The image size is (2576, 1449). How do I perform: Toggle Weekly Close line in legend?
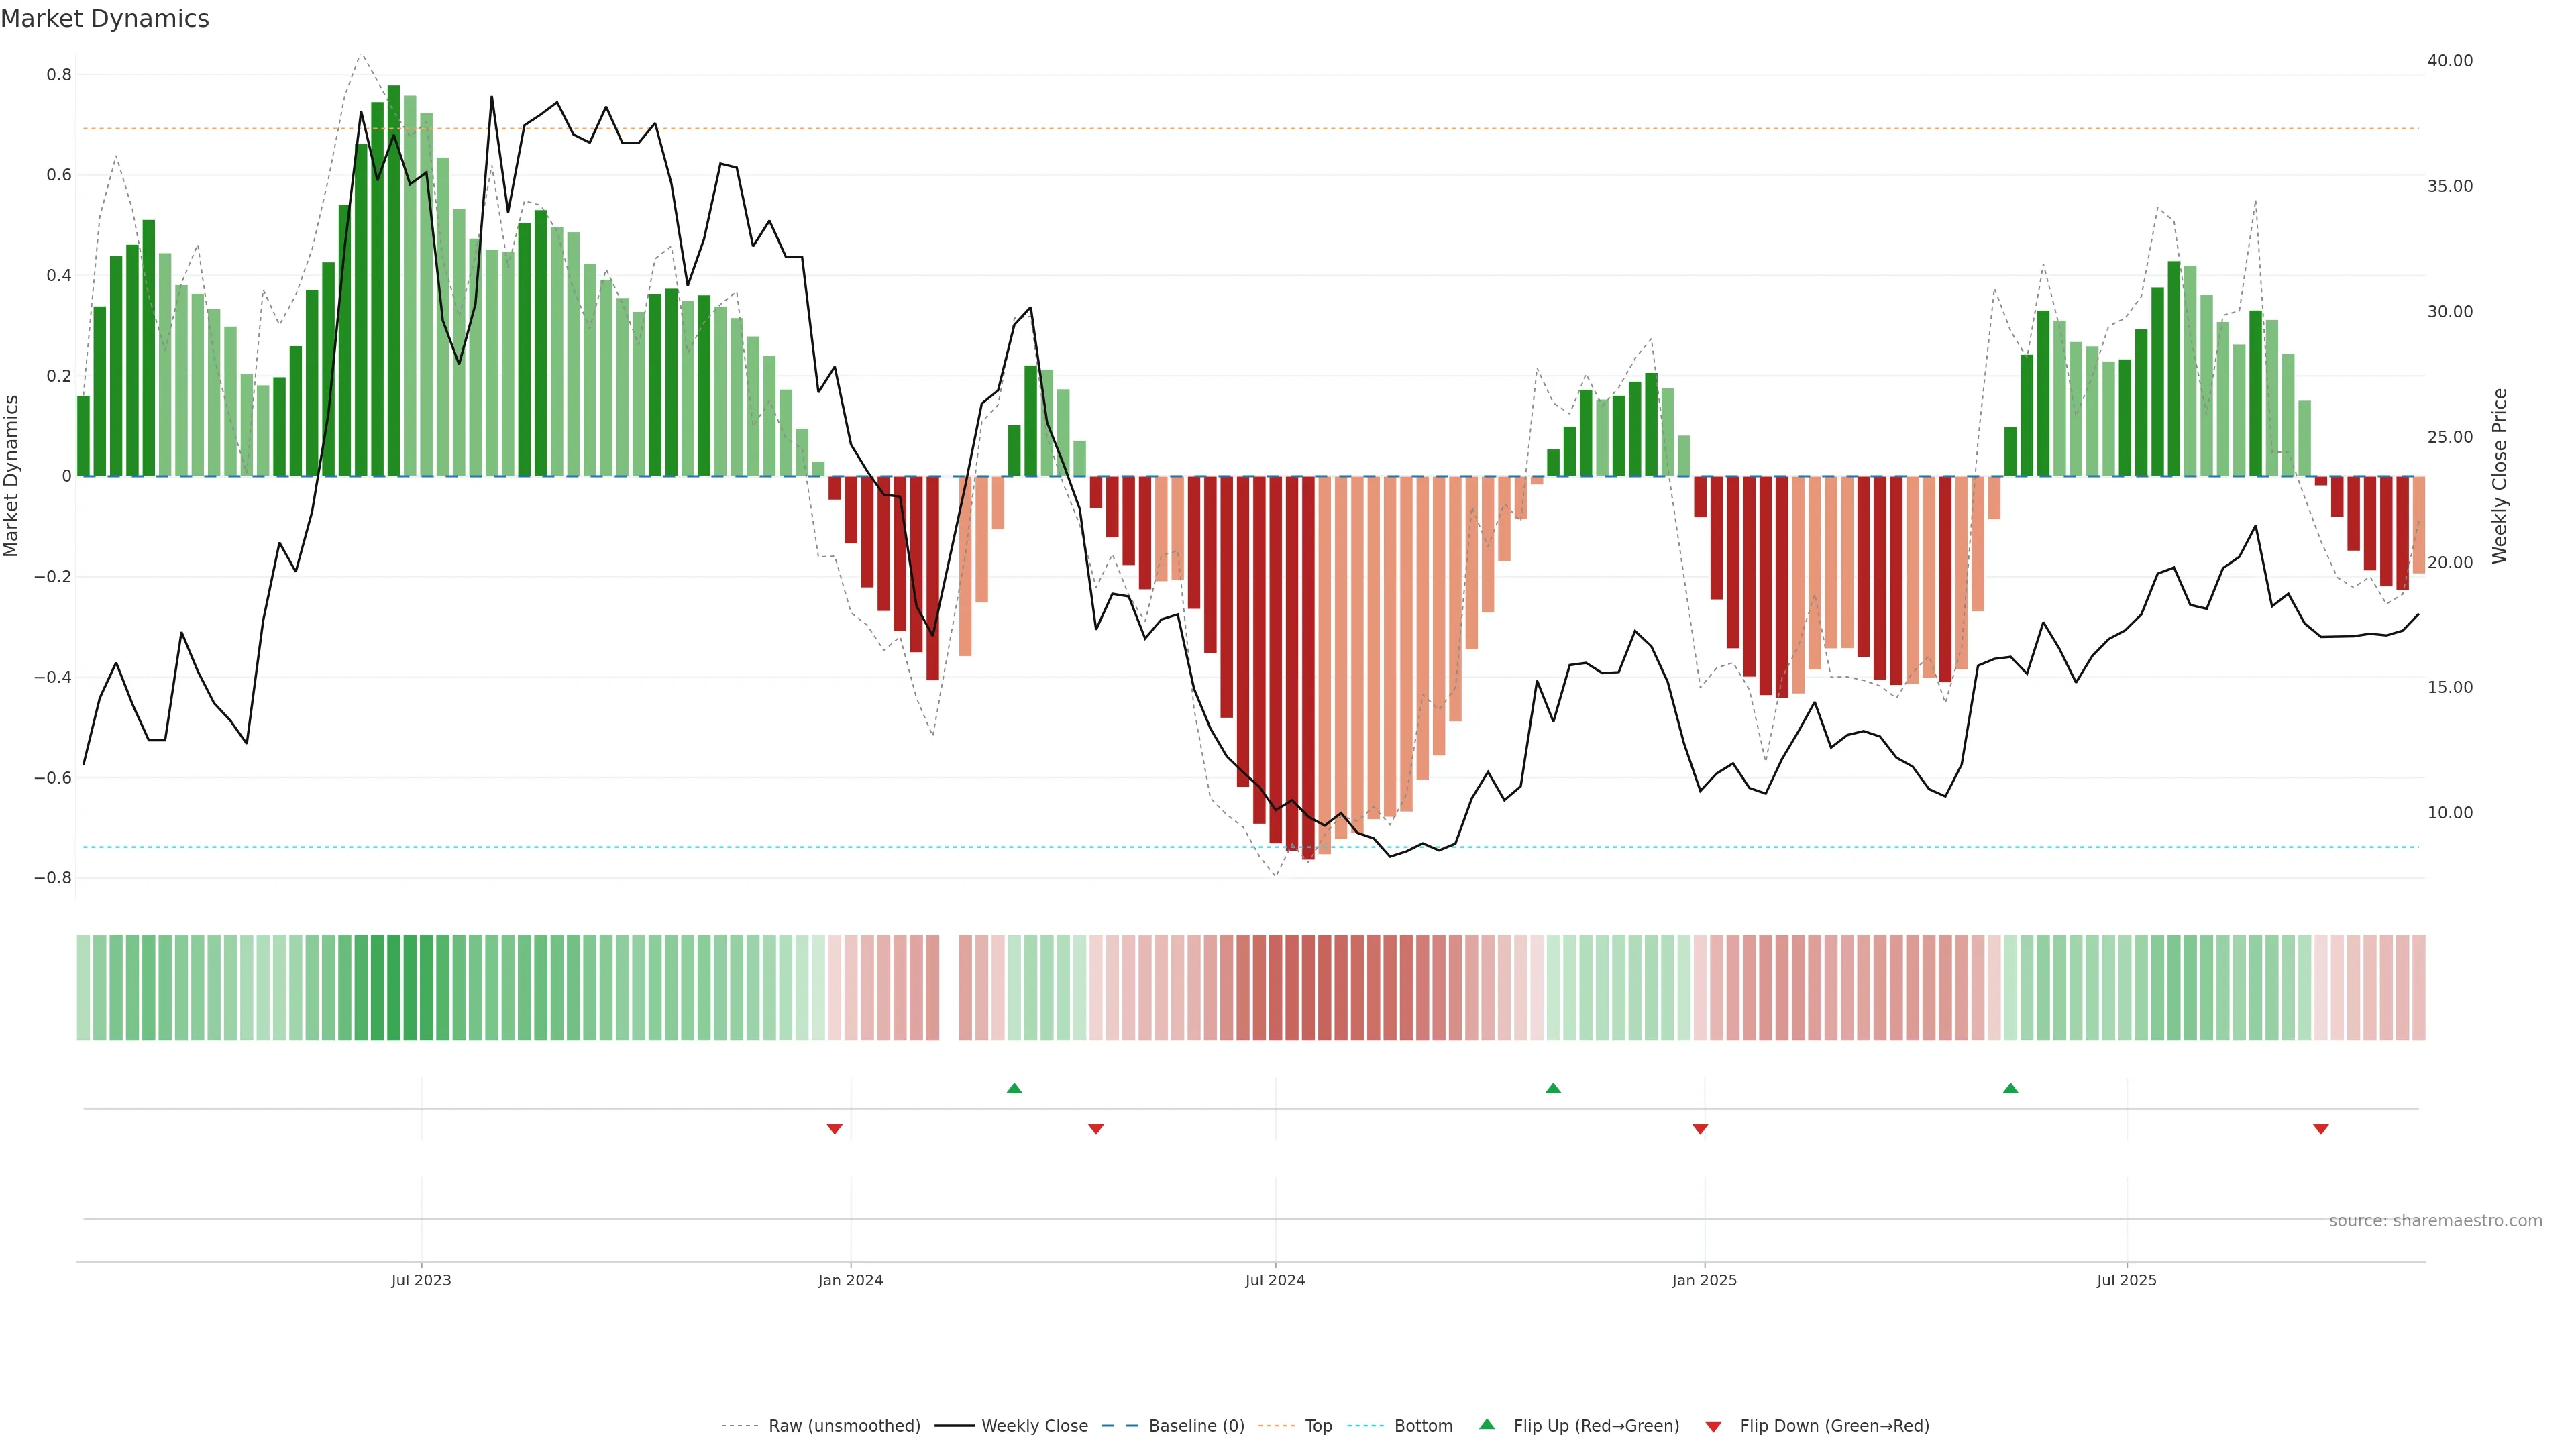(1034, 1426)
